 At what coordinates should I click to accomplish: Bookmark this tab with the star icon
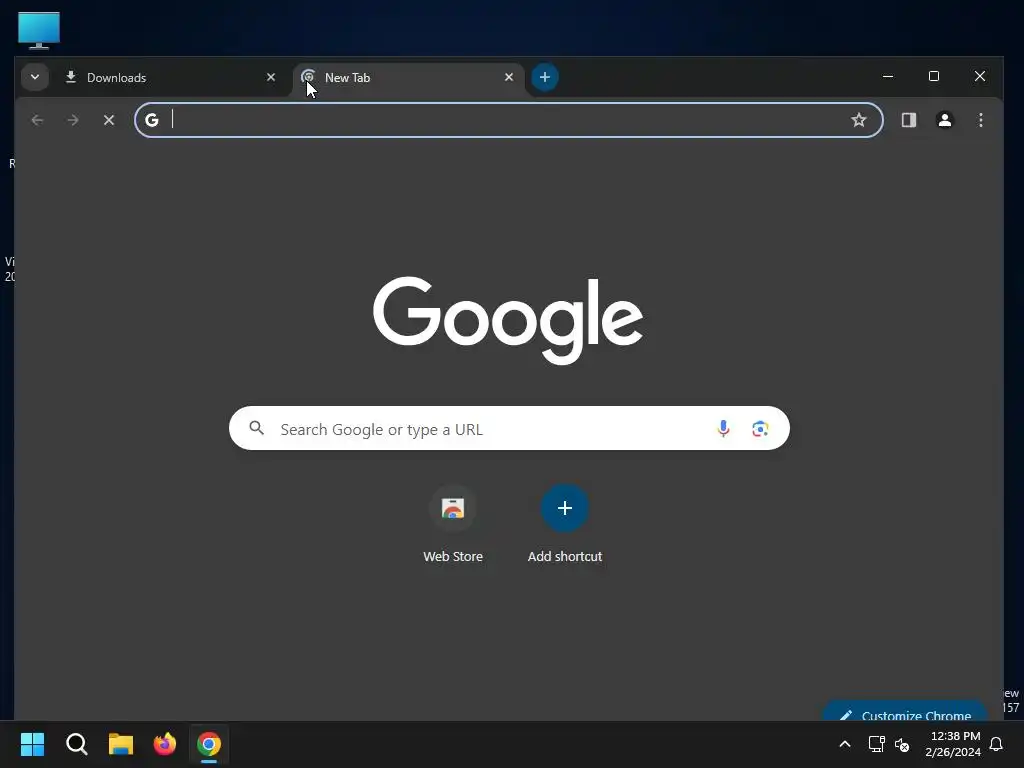click(859, 120)
